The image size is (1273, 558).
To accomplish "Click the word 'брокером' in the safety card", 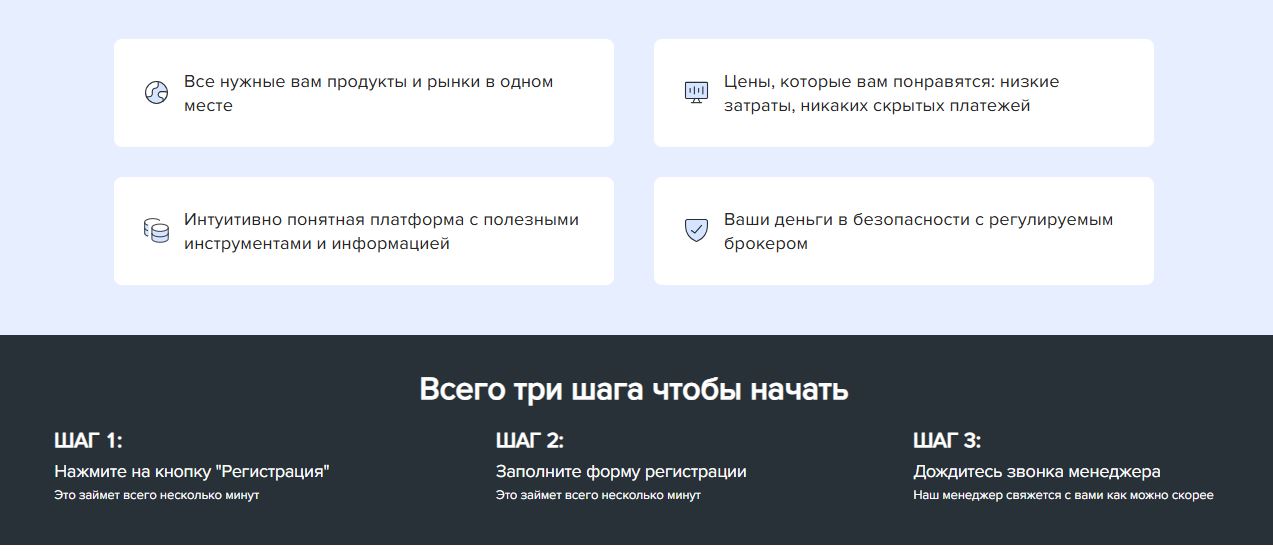I will click(x=765, y=244).
